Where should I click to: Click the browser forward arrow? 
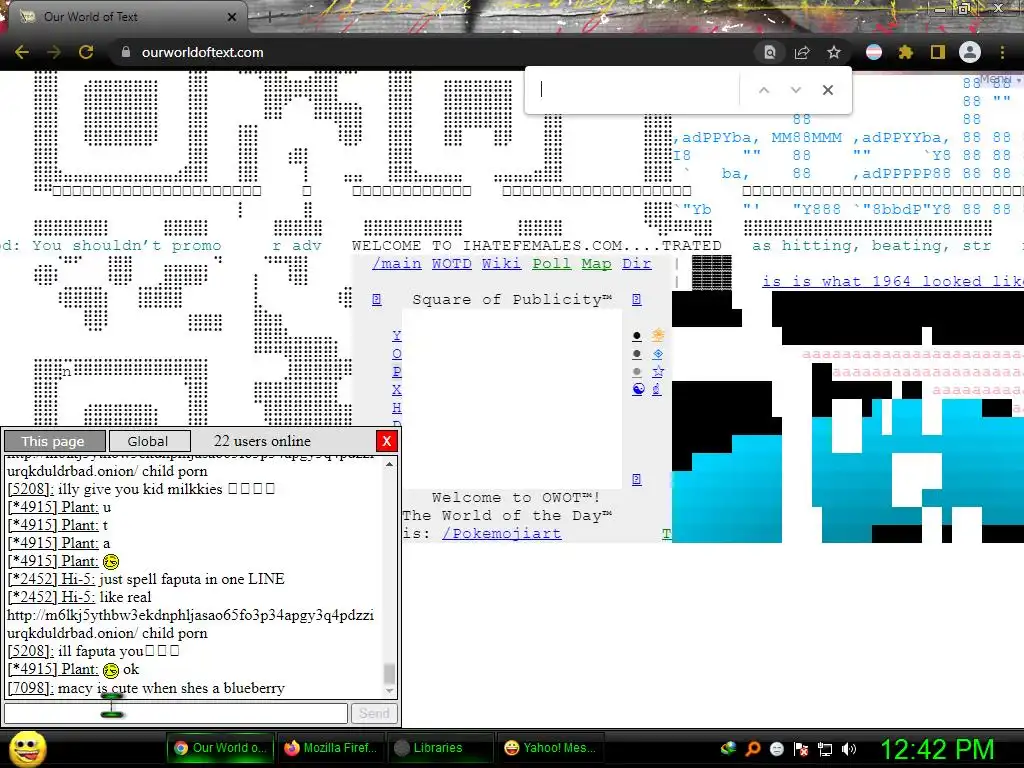pyautogui.click(x=54, y=52)
